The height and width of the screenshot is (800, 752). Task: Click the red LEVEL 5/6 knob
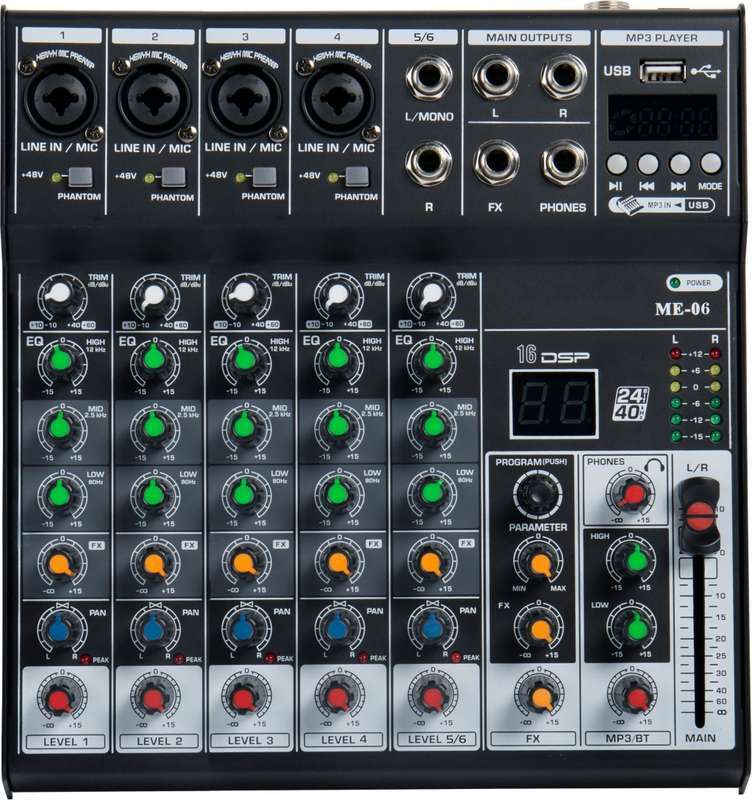click(431, 696)
